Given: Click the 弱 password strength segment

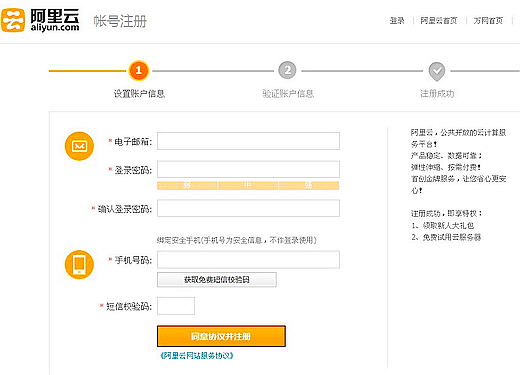Looking at the screenshot, I should [187, 185].
